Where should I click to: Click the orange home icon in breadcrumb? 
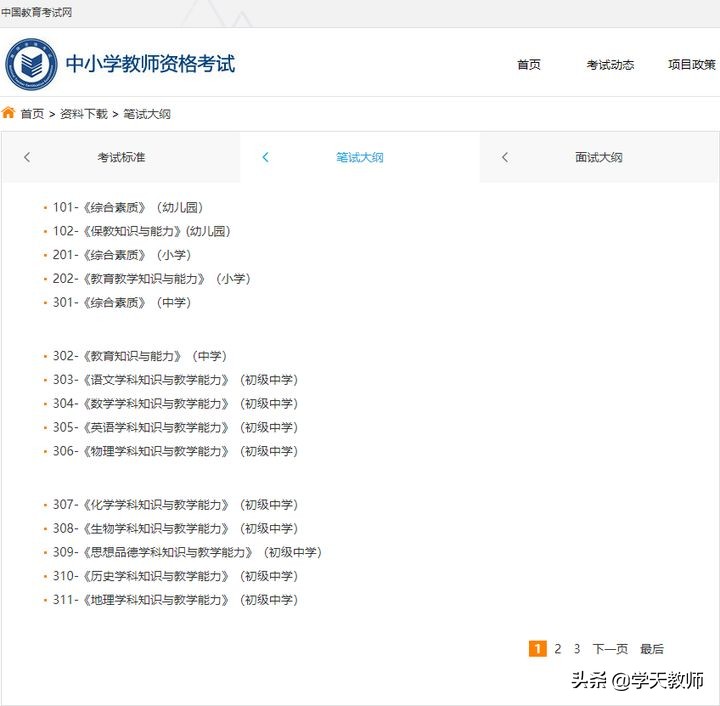pos(8,112)
